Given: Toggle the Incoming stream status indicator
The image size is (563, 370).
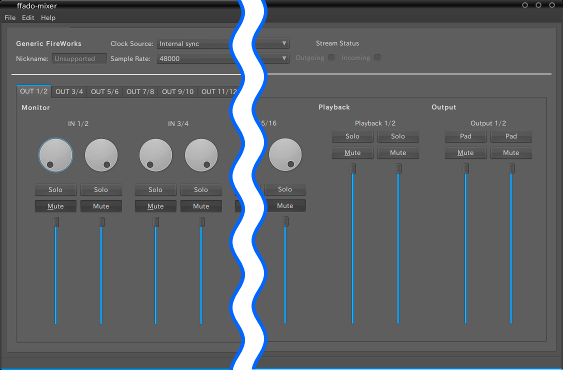Looking at the screenshot, I should [x=377, y=57].
